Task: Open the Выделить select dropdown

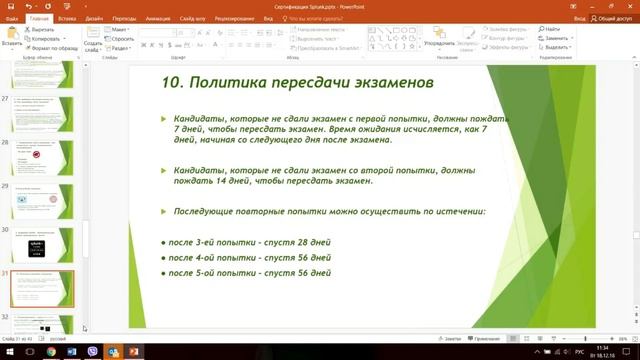Action: tap(555, 47)
